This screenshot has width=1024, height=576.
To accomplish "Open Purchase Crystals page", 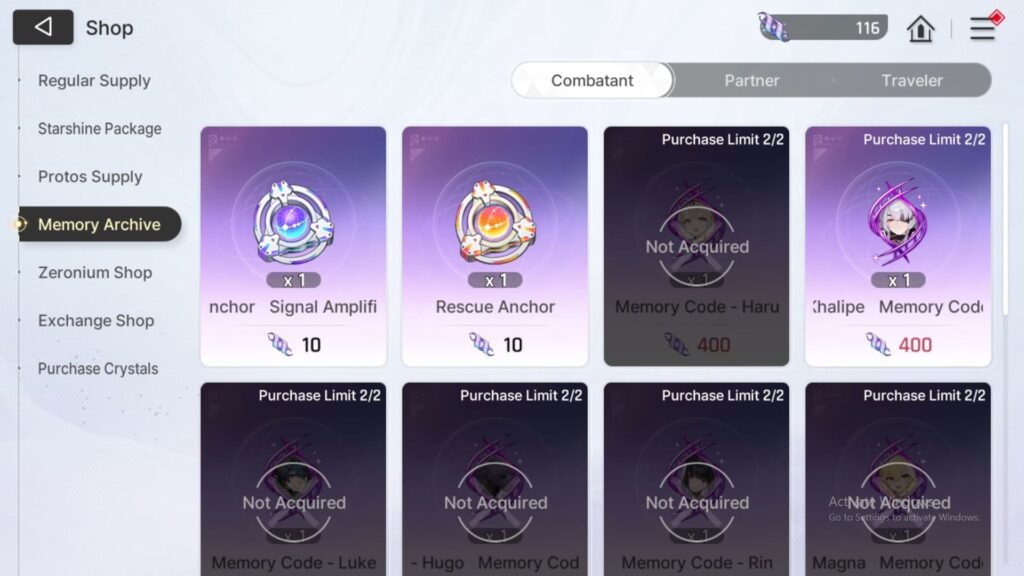I will pos(98,368).
